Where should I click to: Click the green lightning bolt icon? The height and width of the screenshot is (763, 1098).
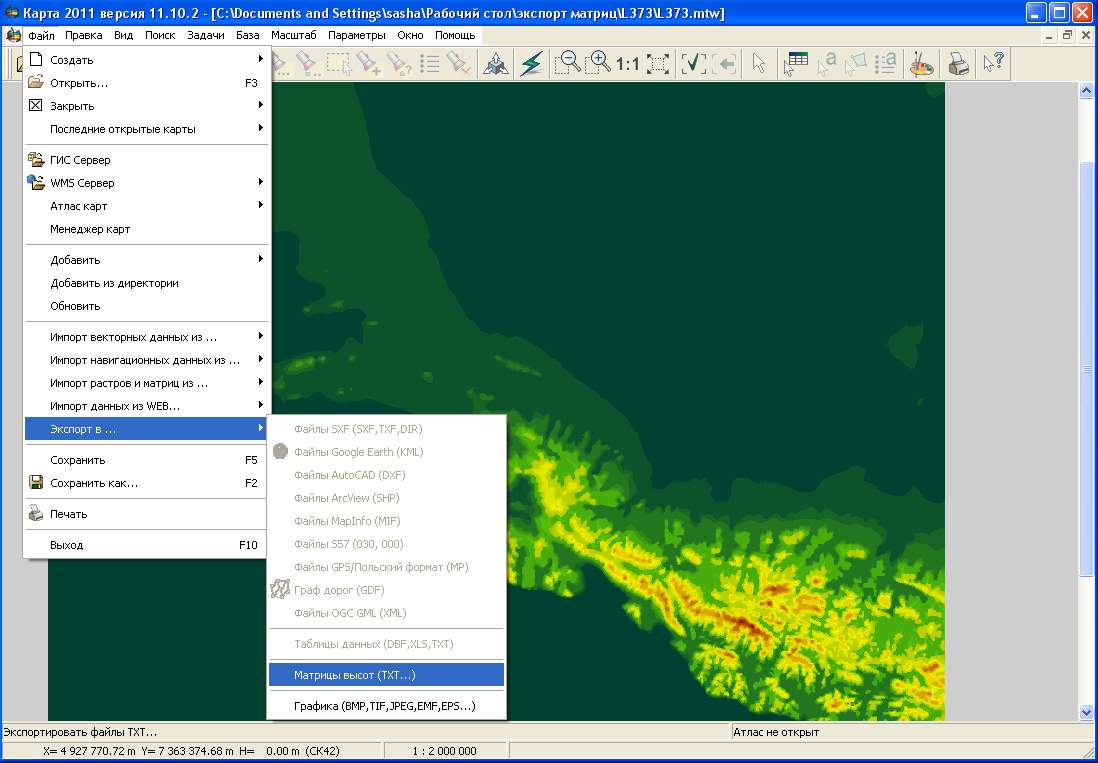tap(532, 64)
